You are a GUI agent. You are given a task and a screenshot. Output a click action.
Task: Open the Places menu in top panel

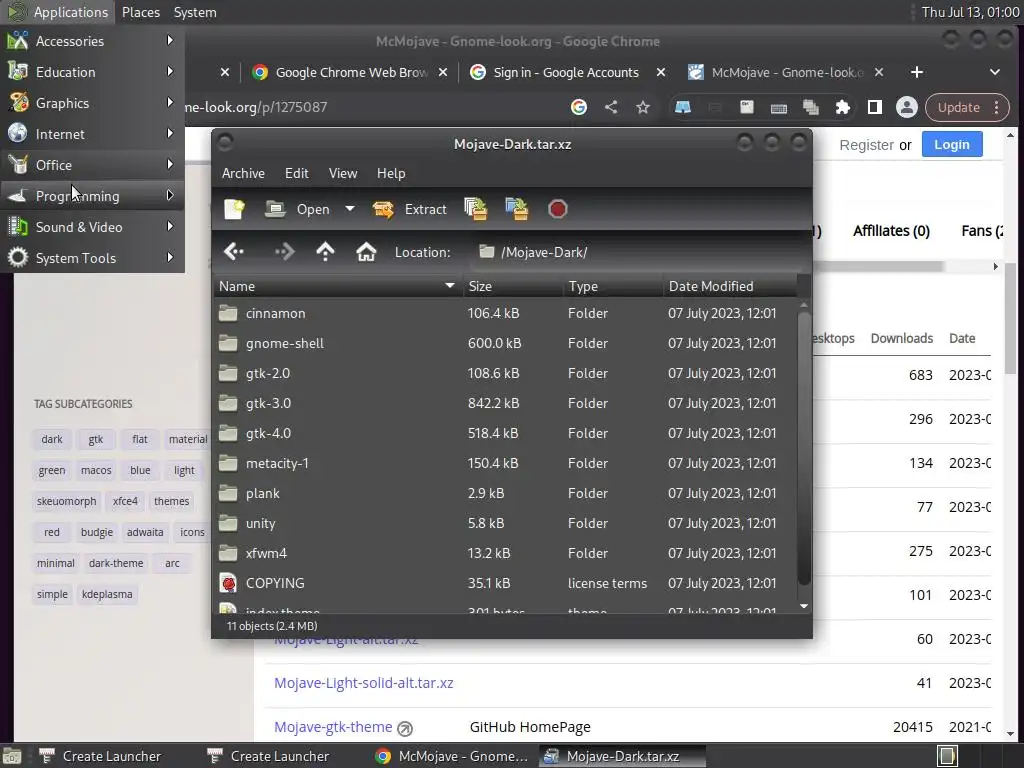point(140,12)
